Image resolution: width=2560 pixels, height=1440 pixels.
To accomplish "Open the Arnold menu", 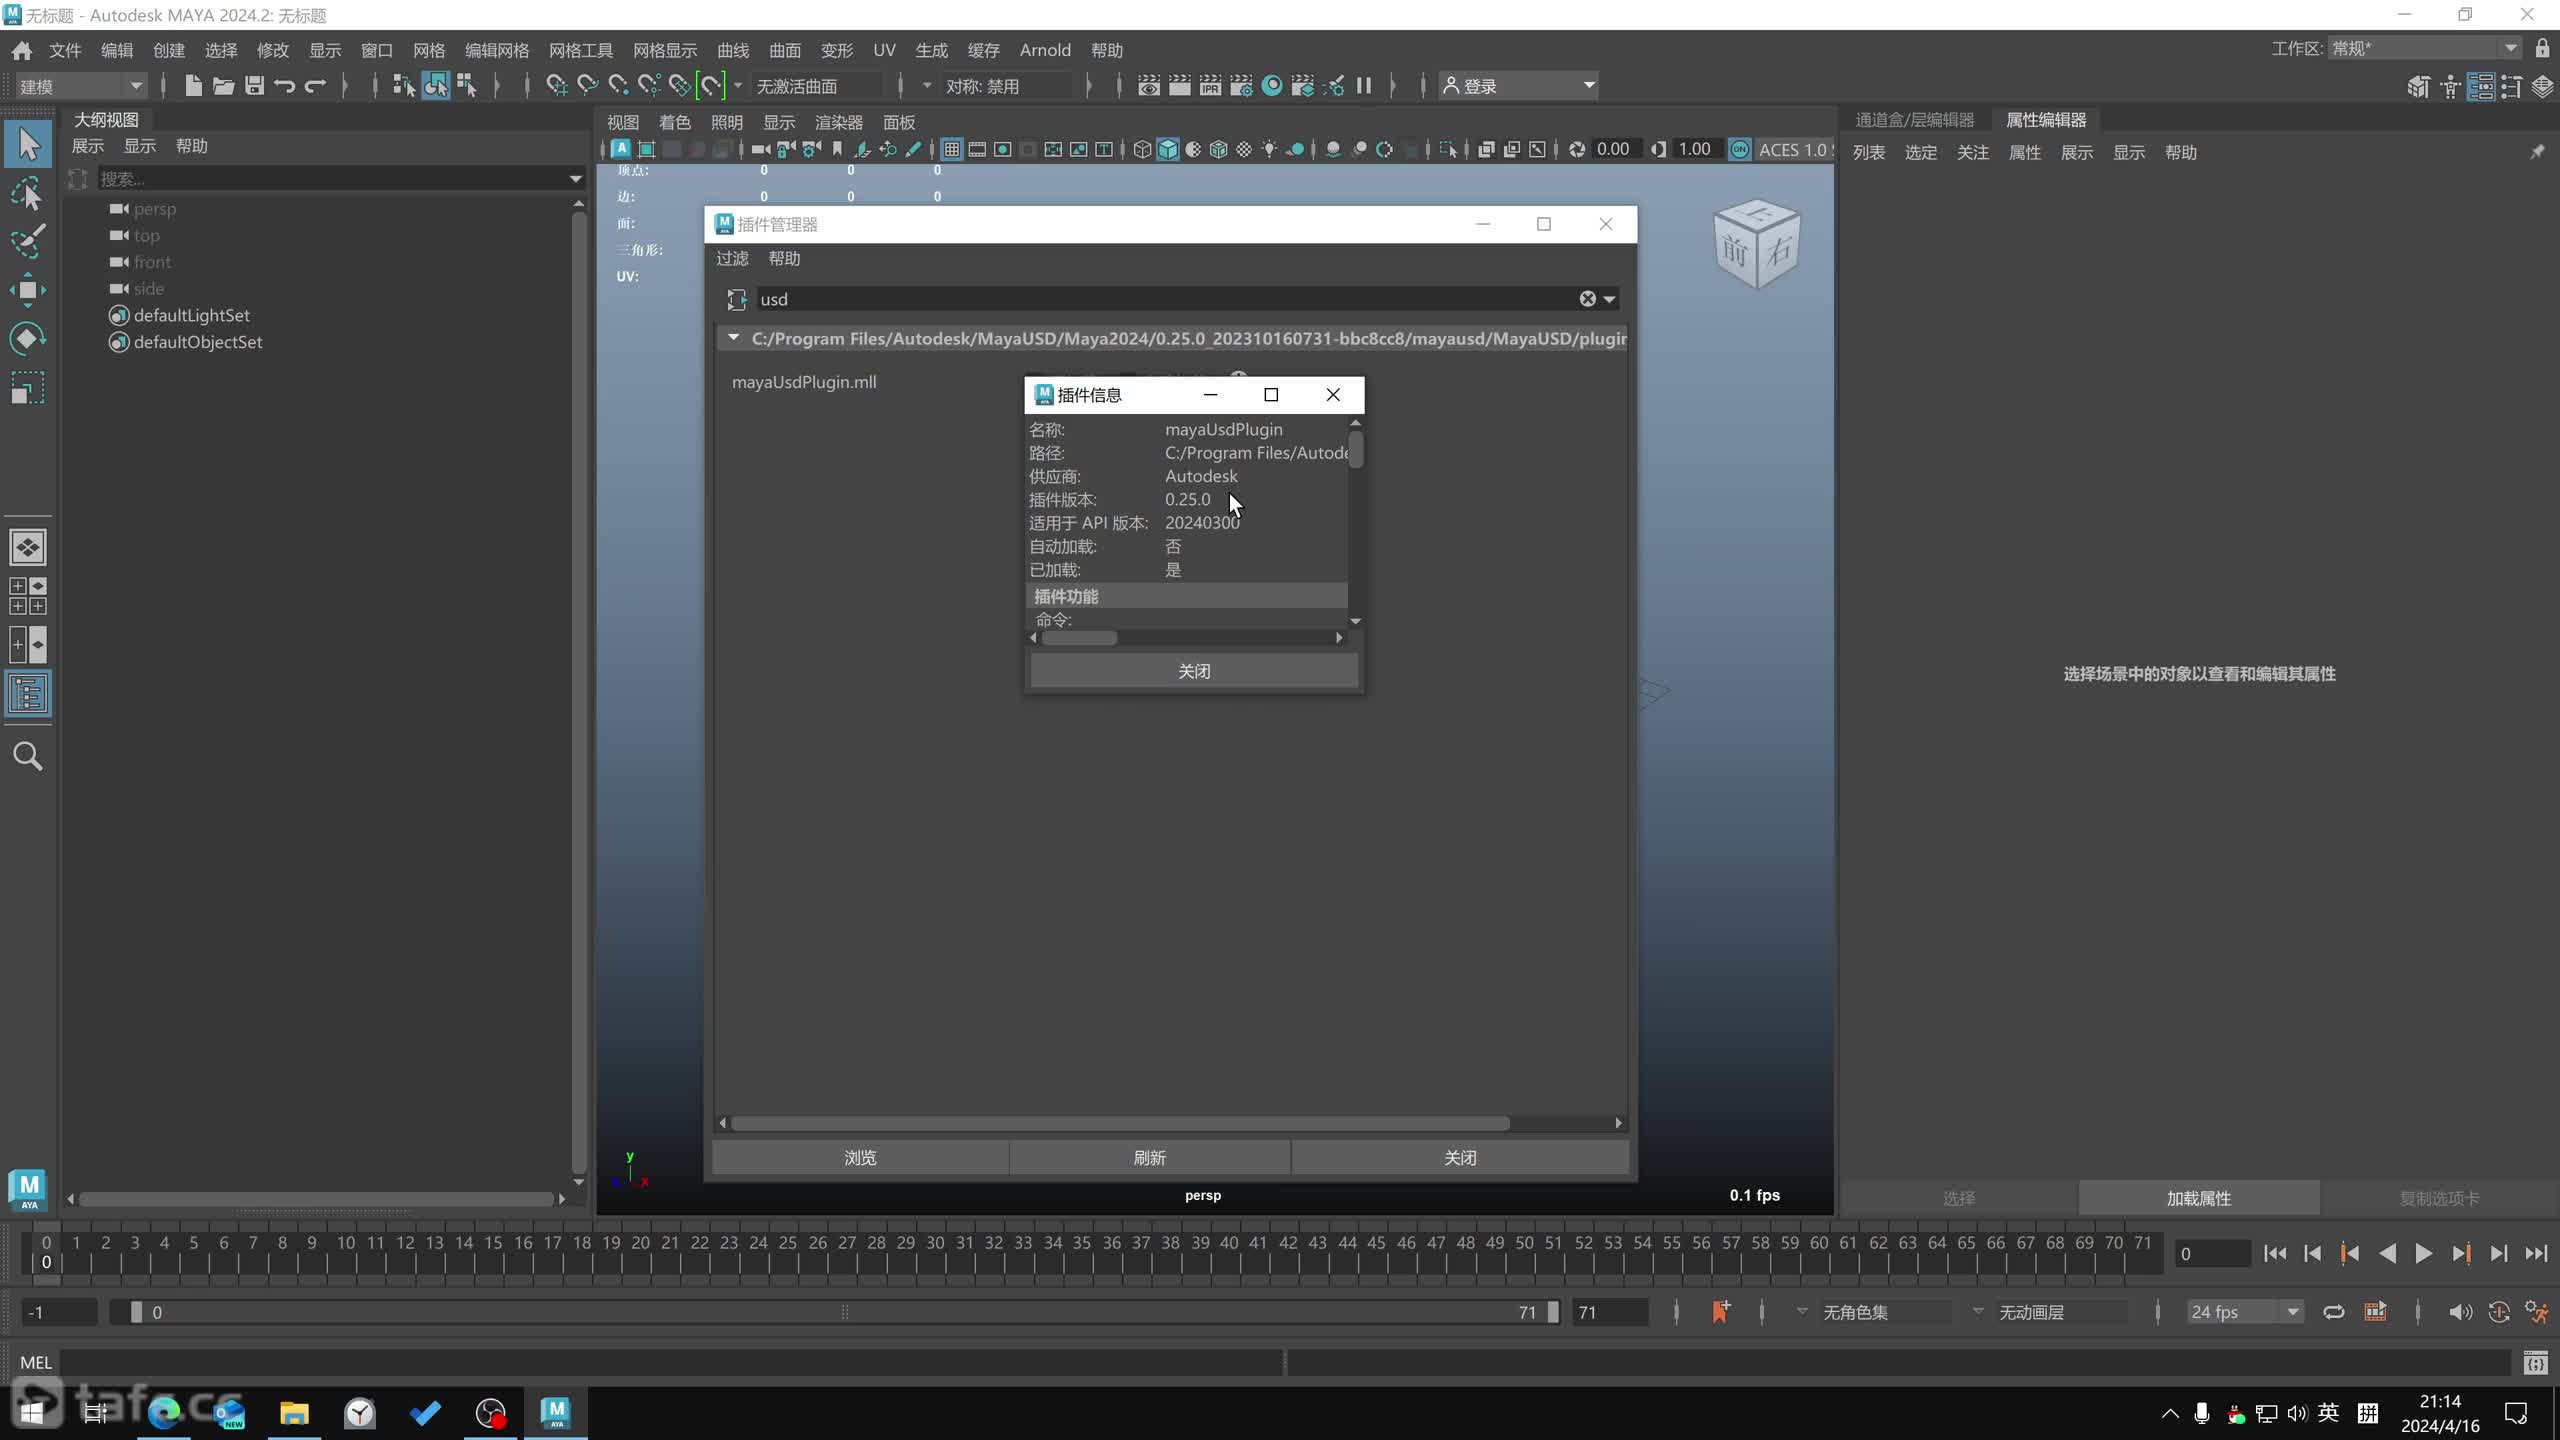I will [x=1045, y=50].
